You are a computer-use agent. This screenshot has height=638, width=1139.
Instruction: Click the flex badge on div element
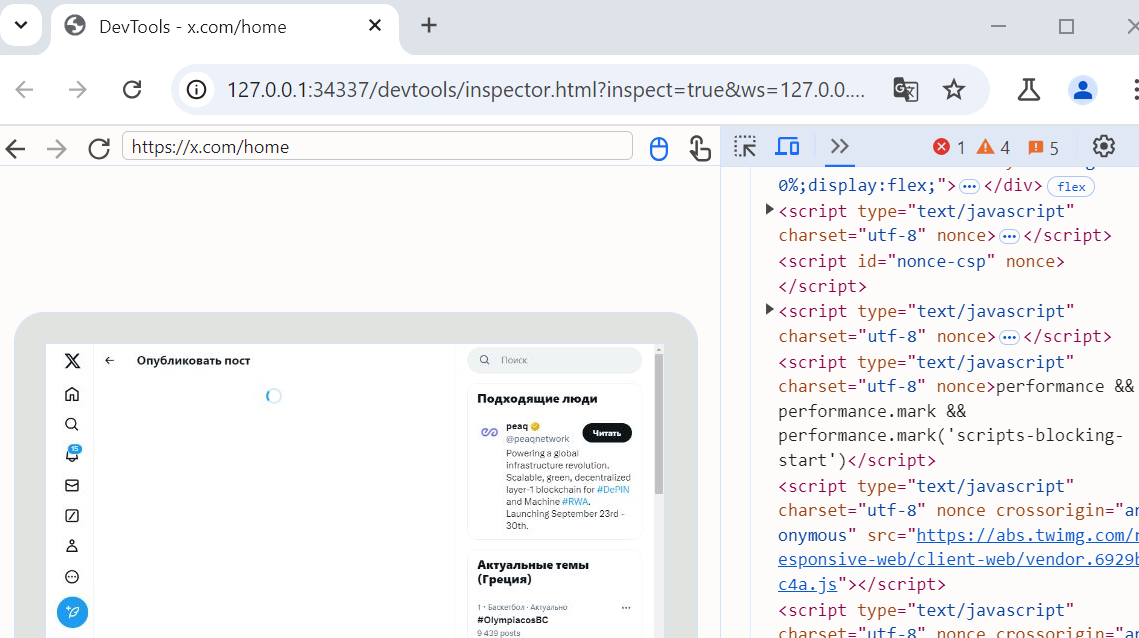pyautogui.click(x=1071, y=186)
